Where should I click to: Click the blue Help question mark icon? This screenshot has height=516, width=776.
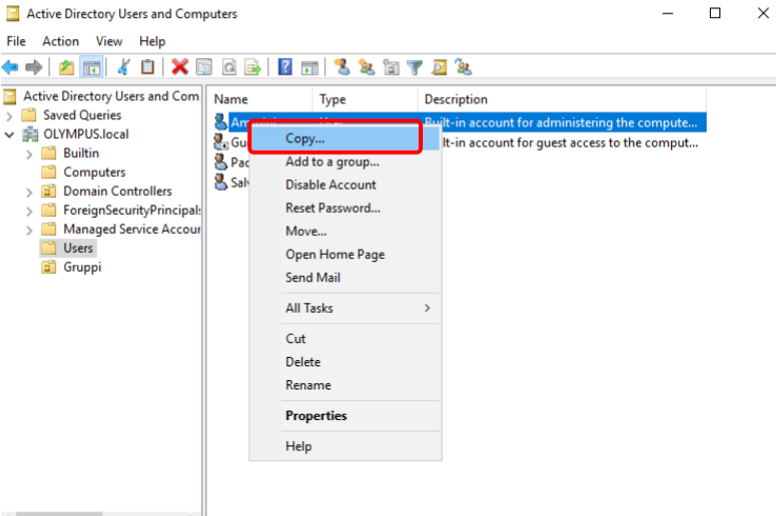[285, 67]
